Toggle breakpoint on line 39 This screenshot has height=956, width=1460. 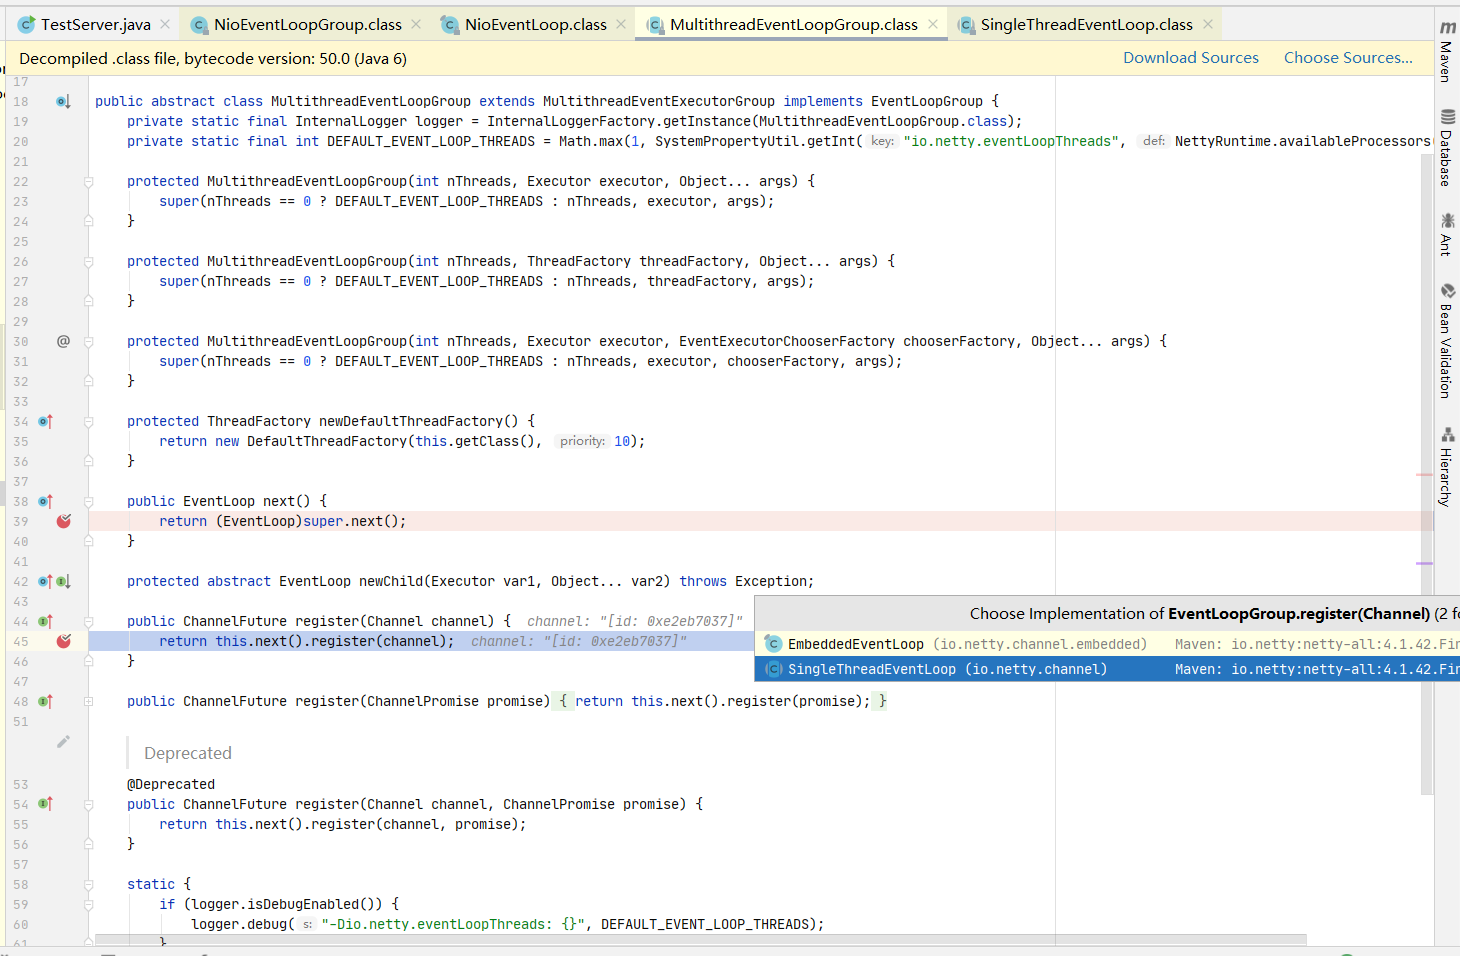(64, 521)
